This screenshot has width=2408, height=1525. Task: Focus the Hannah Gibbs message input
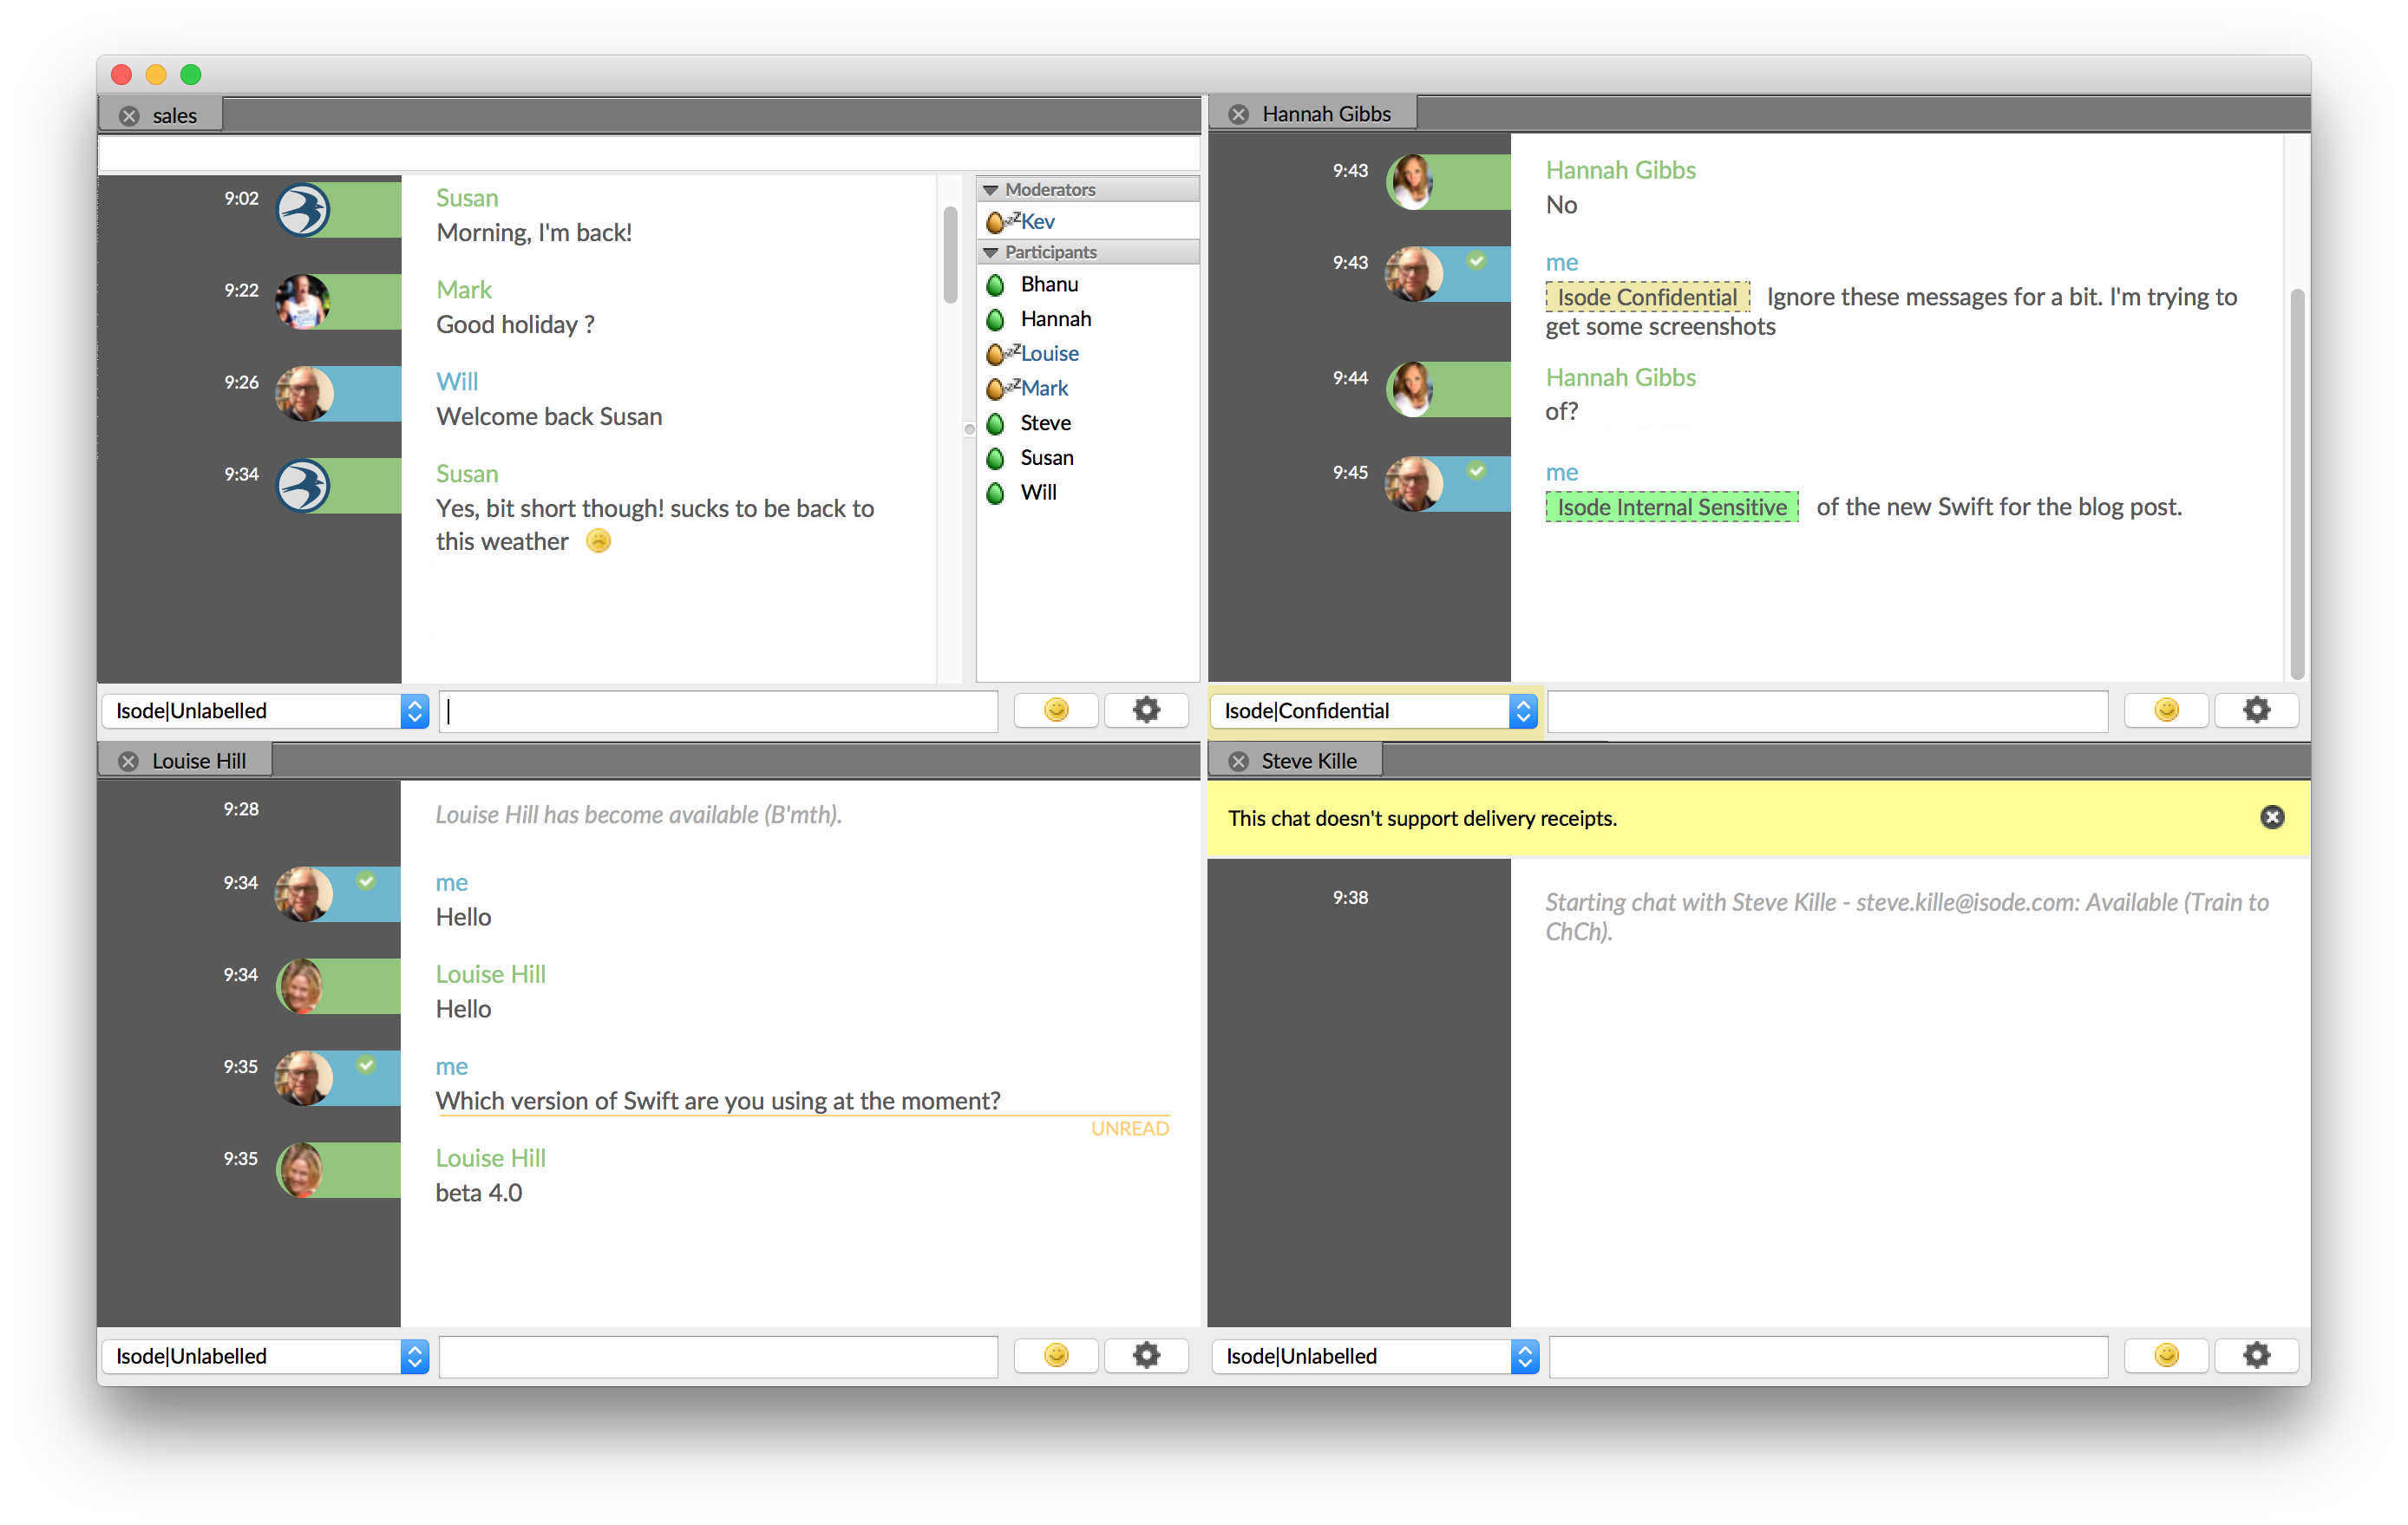[x=1828, y=711]
